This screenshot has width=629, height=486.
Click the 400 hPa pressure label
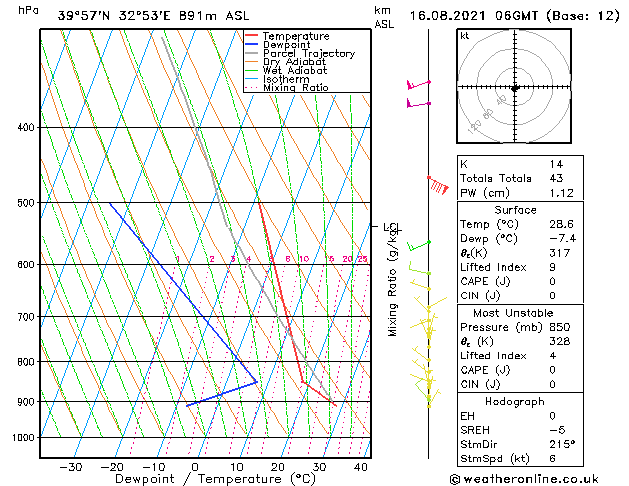26,128
